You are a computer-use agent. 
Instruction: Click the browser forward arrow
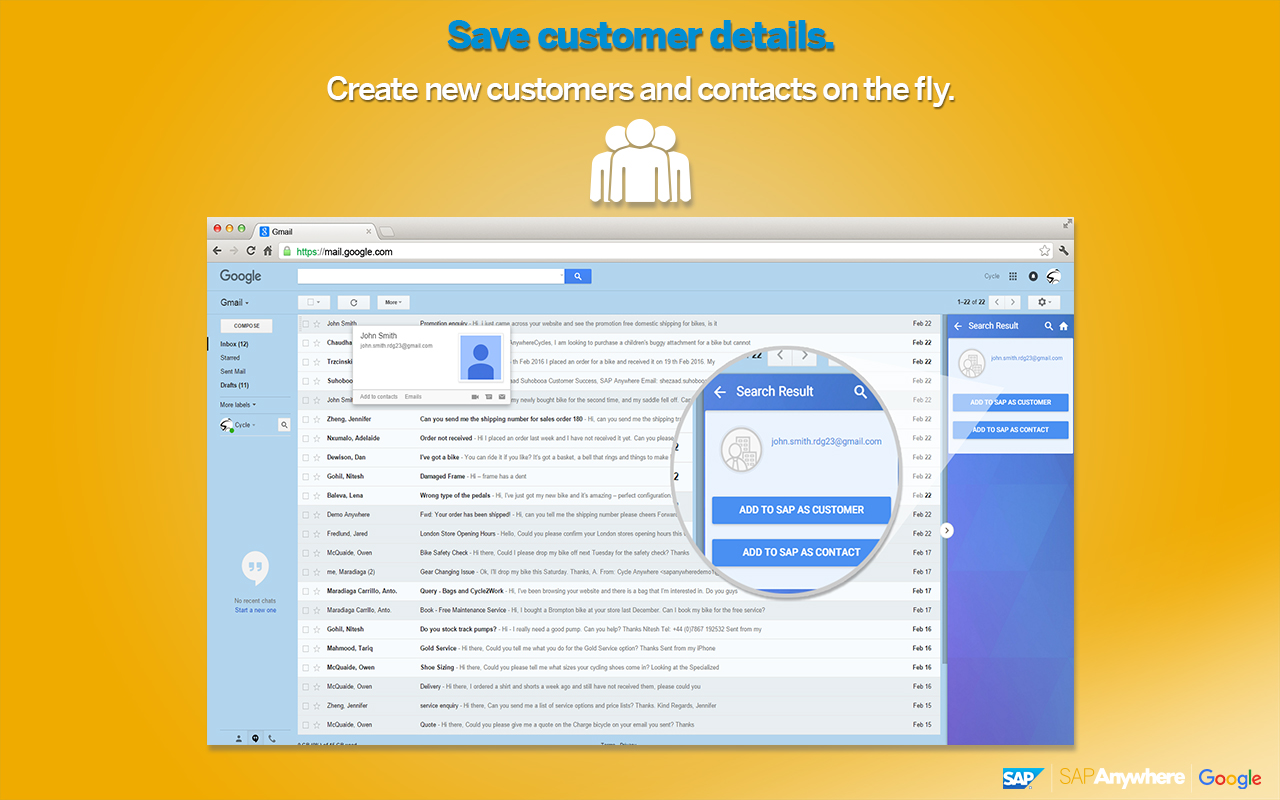[x=234, y=251]
